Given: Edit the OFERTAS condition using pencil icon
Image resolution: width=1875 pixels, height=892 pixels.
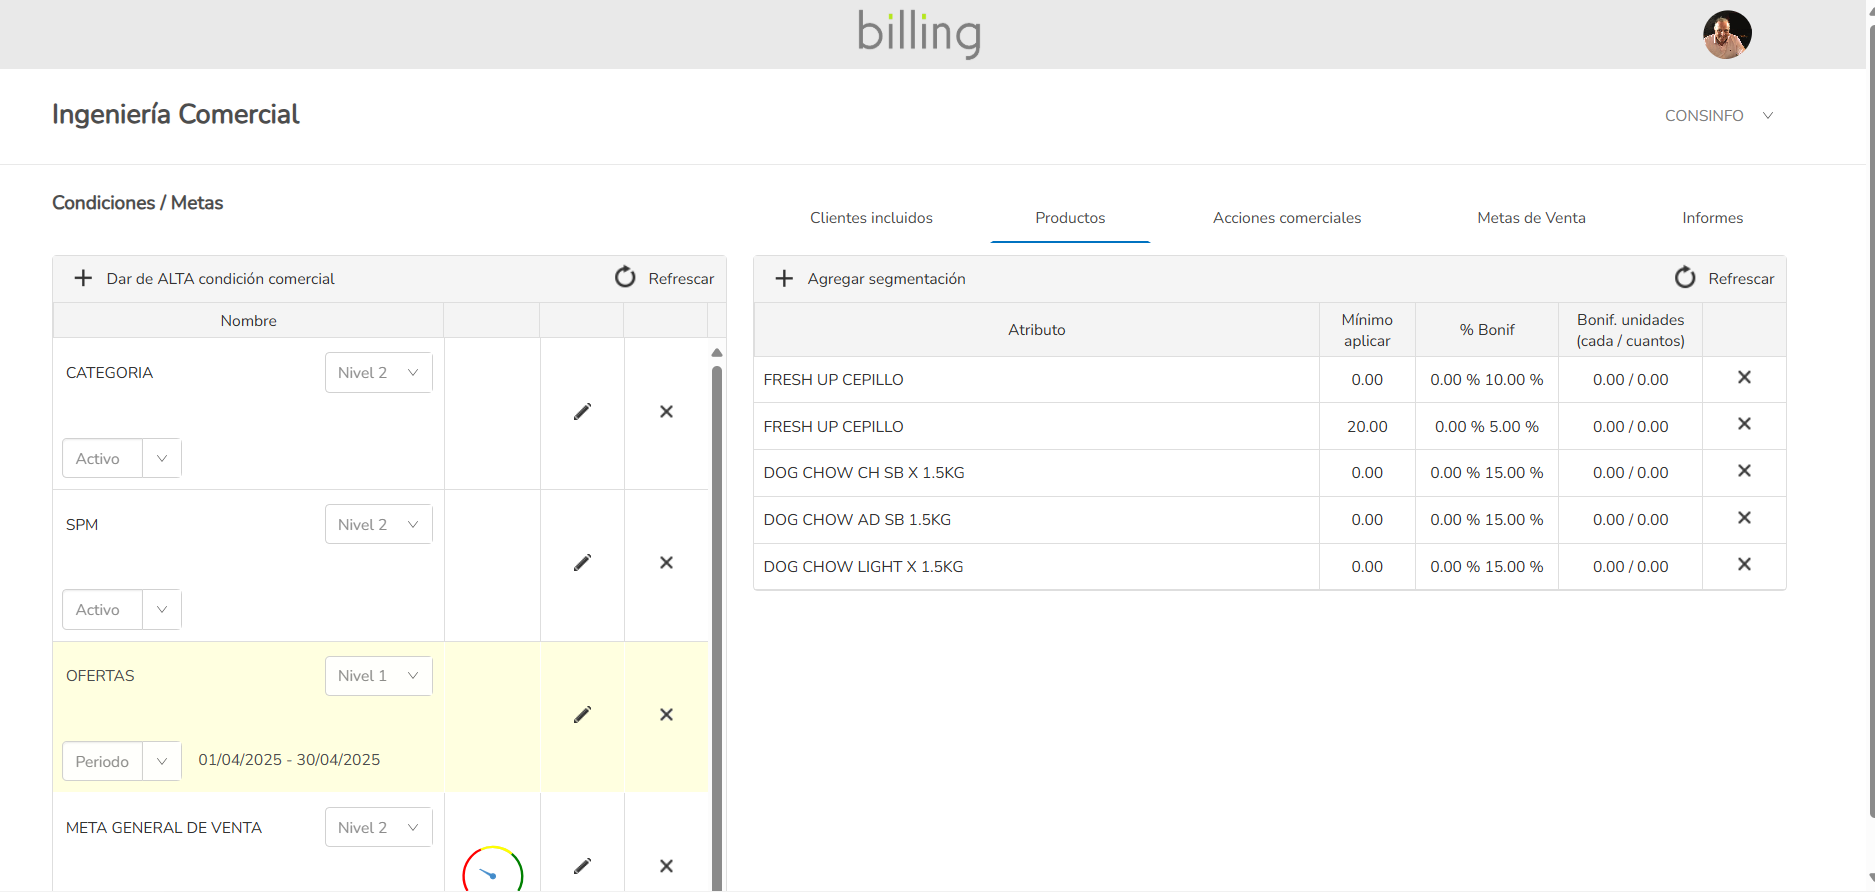Looking at the screenshot, I should click(x=582, y=715).
